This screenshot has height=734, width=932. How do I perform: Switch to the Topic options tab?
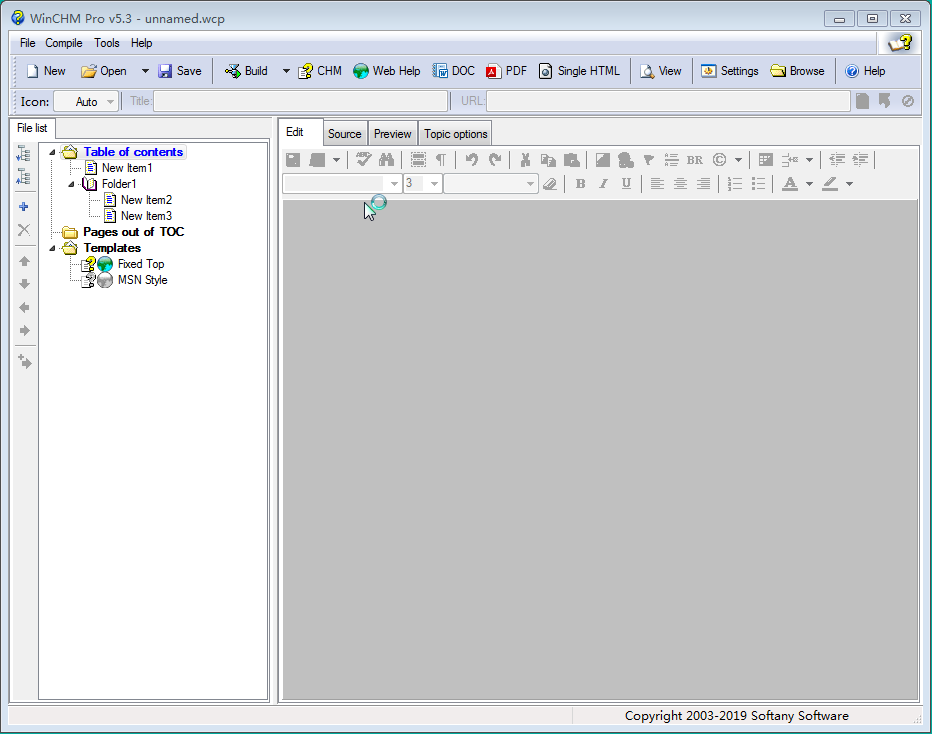click(x=455, y=134)
